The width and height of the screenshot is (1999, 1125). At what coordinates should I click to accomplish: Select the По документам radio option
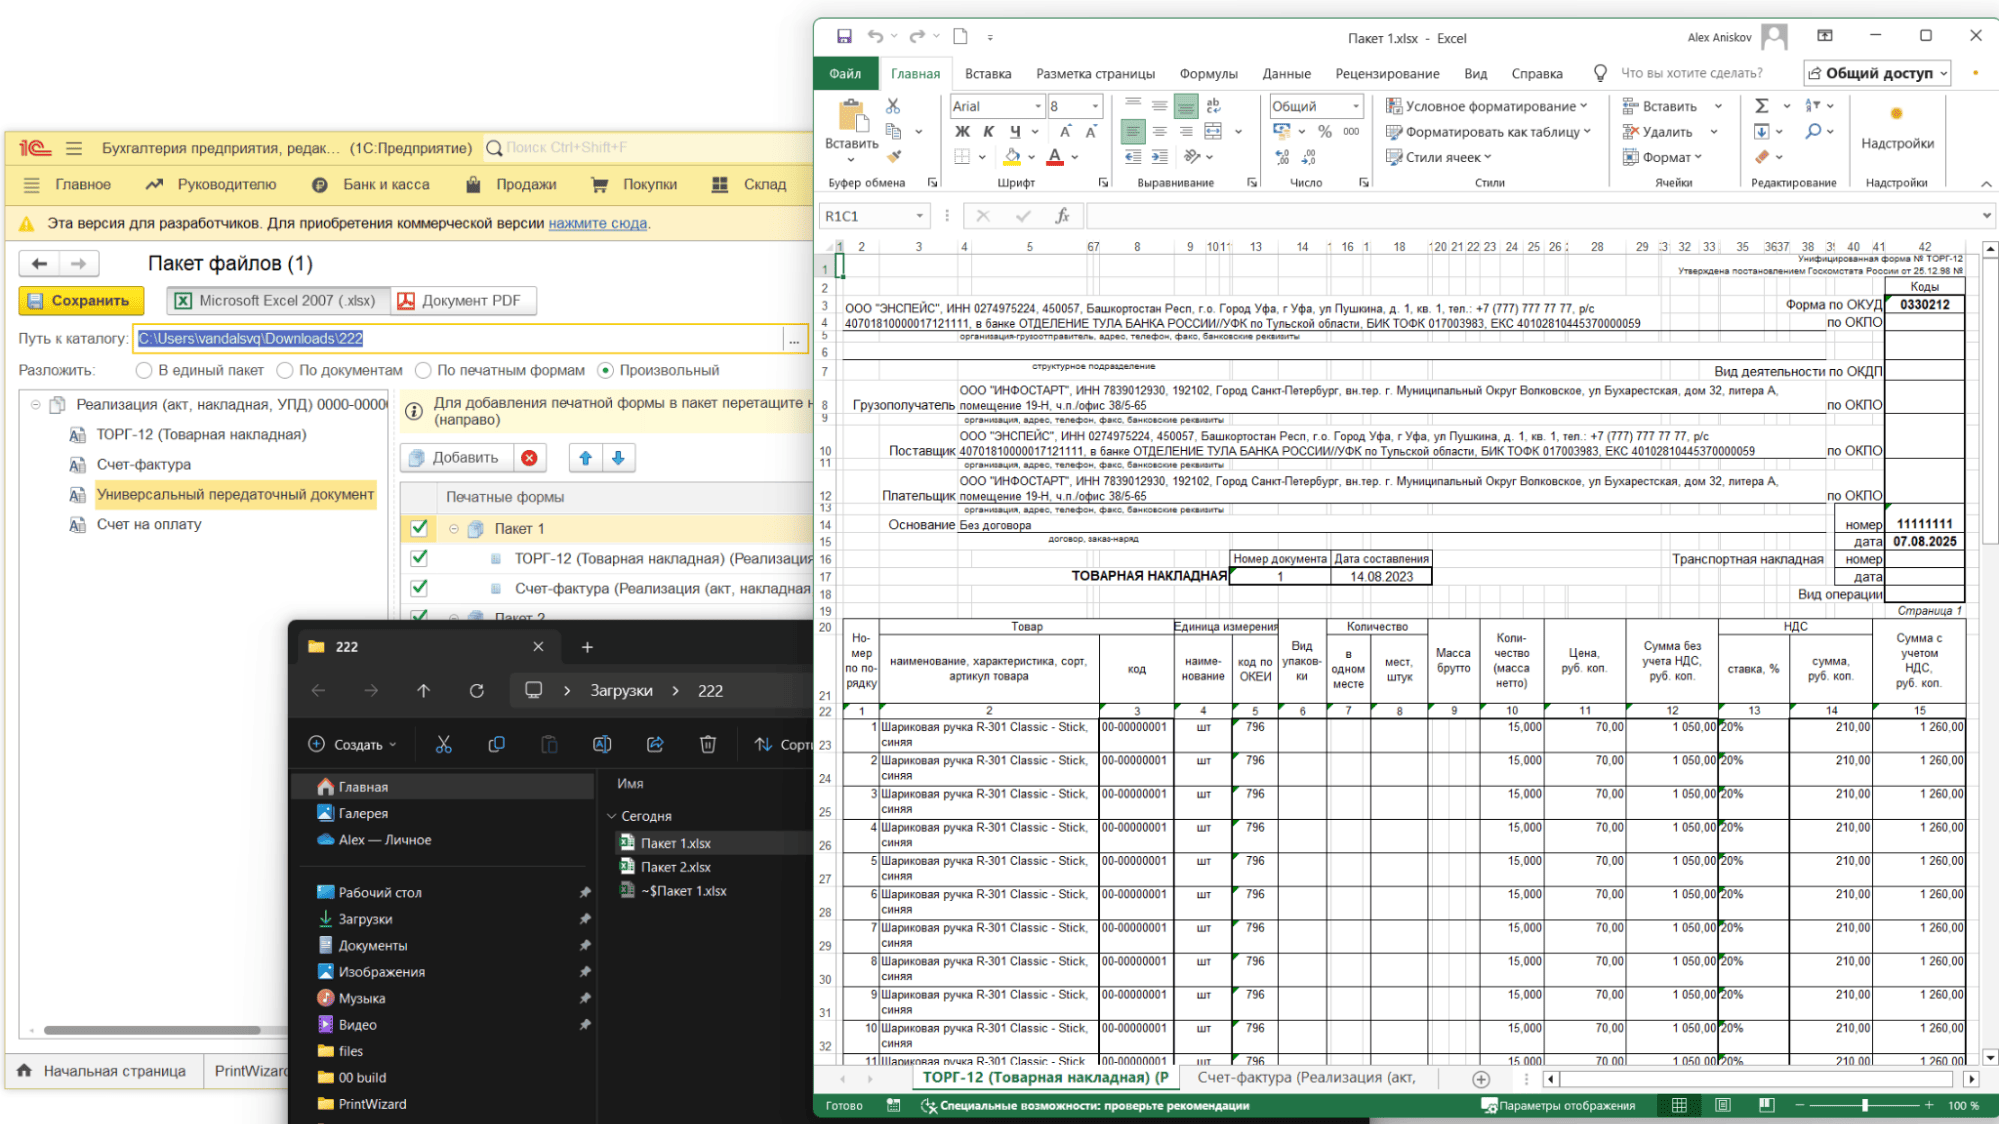tap(285, 371)
